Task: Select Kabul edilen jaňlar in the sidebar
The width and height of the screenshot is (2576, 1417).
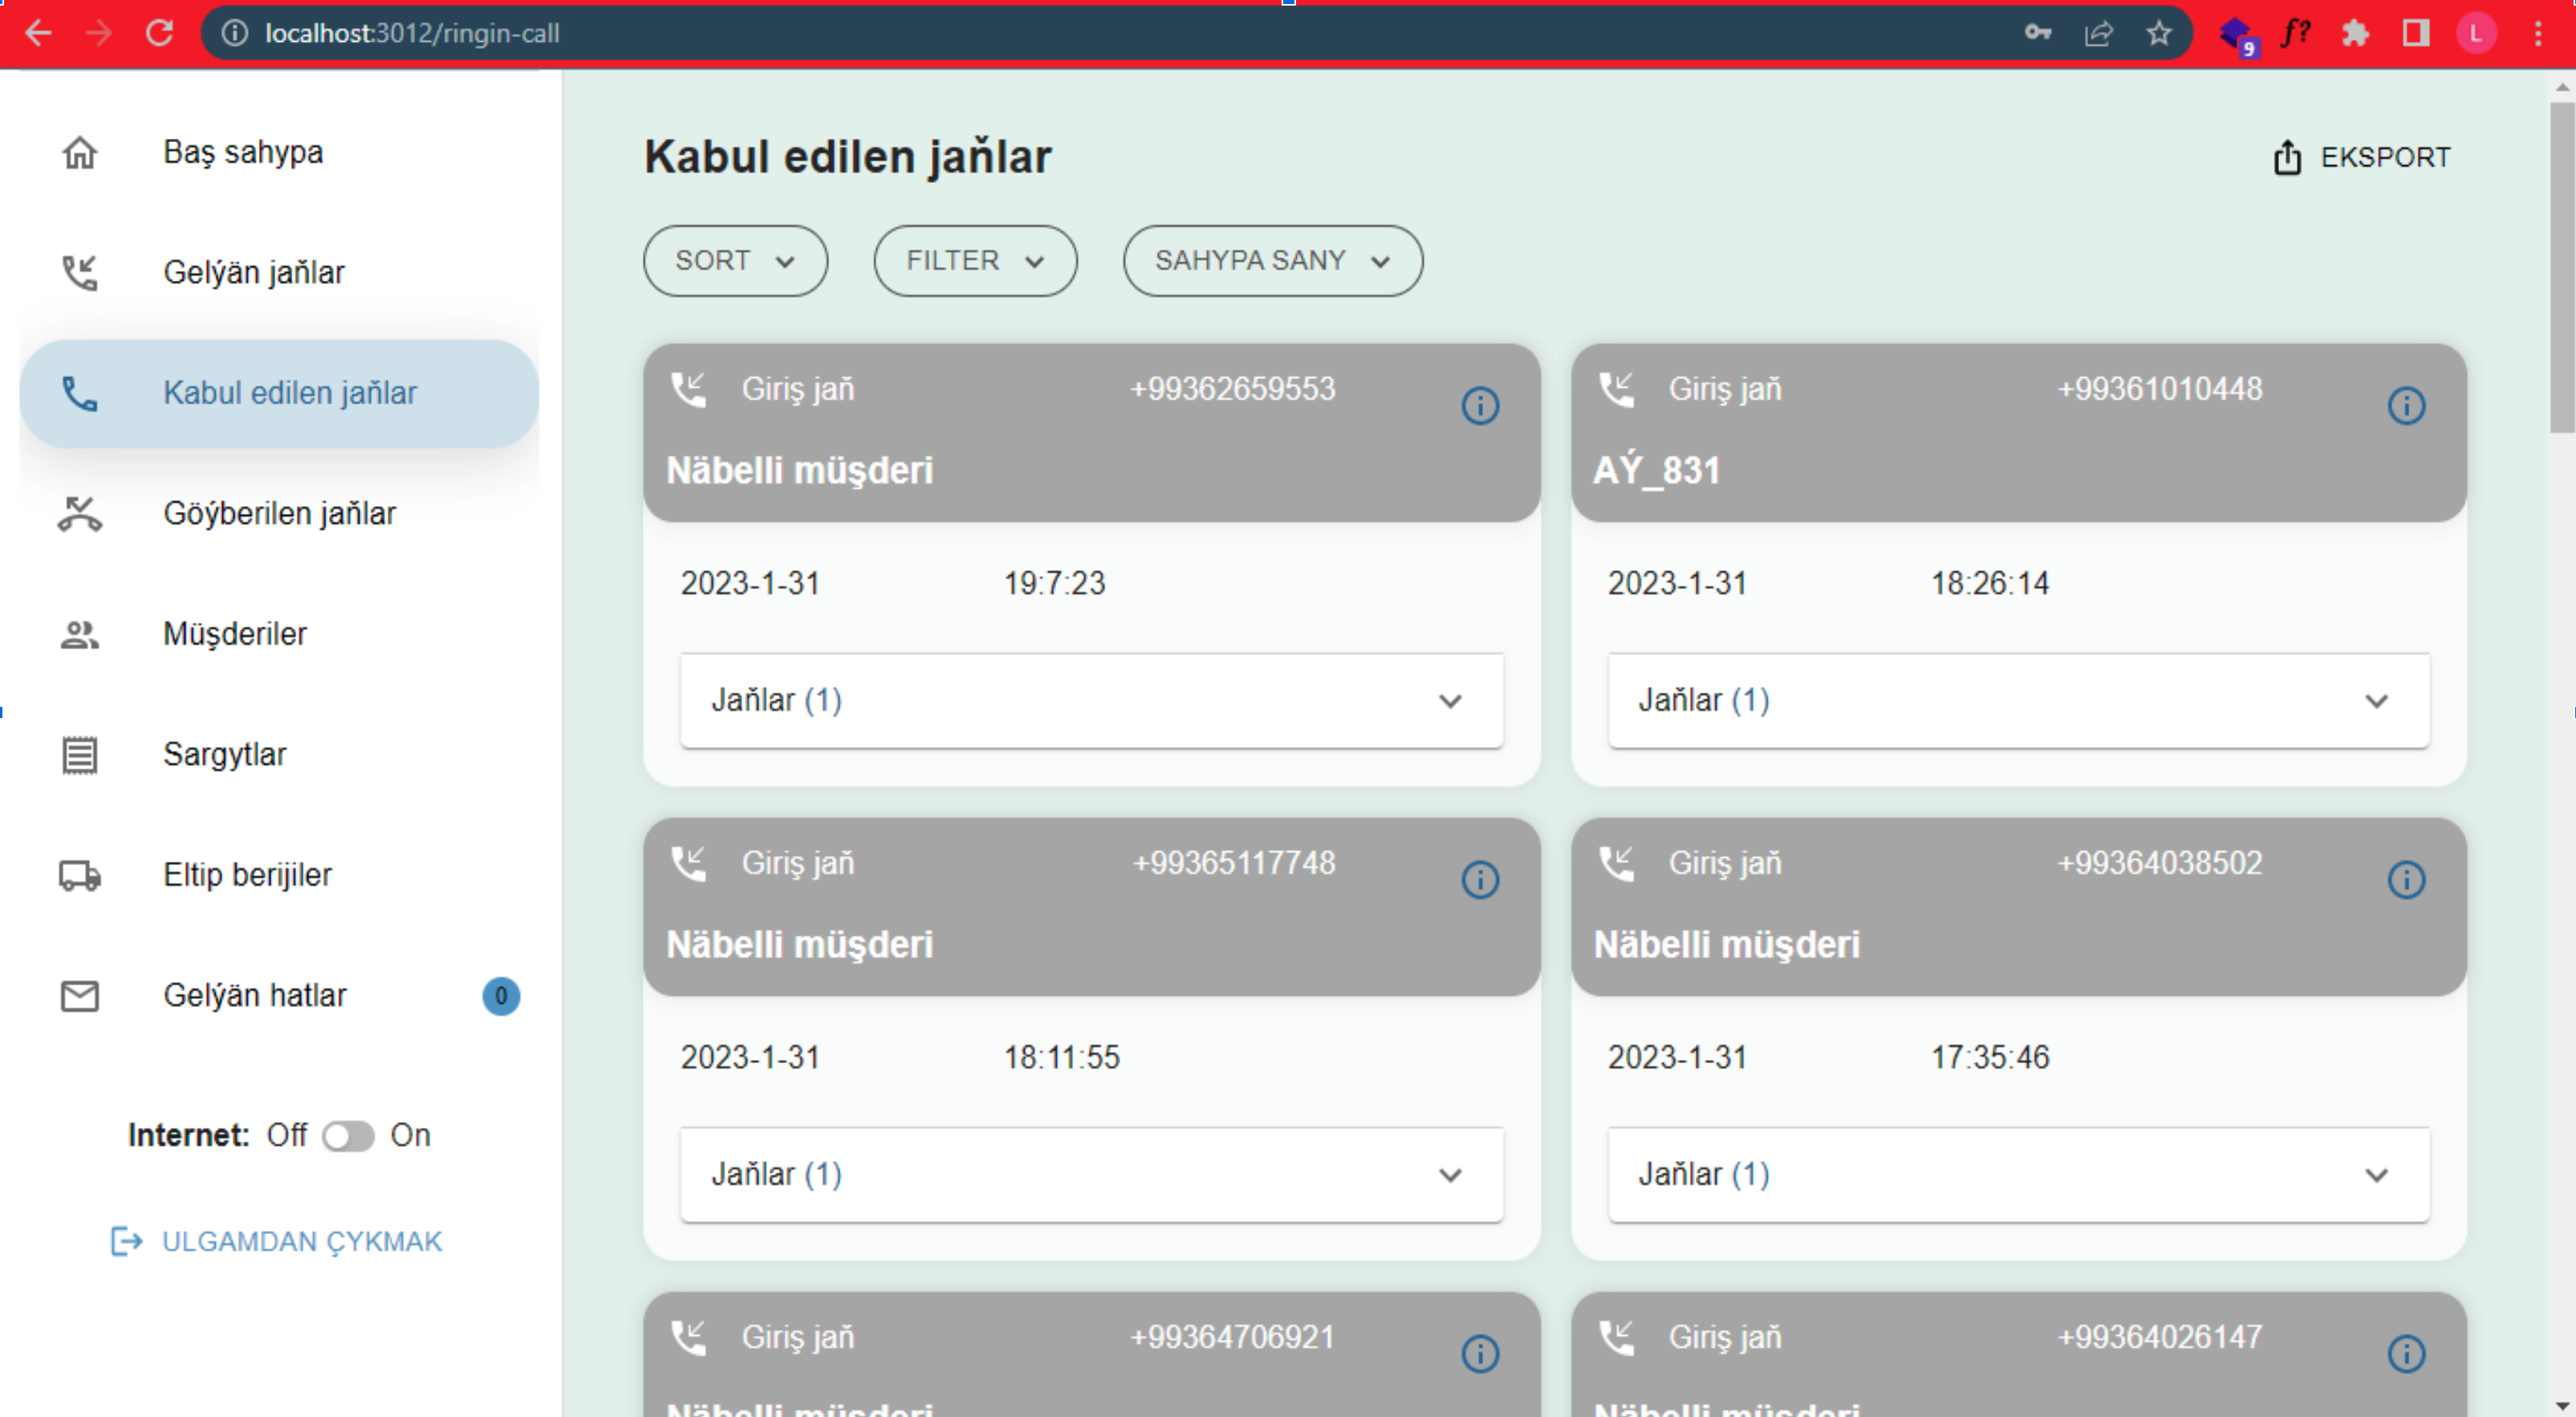Action: (279, 394)
